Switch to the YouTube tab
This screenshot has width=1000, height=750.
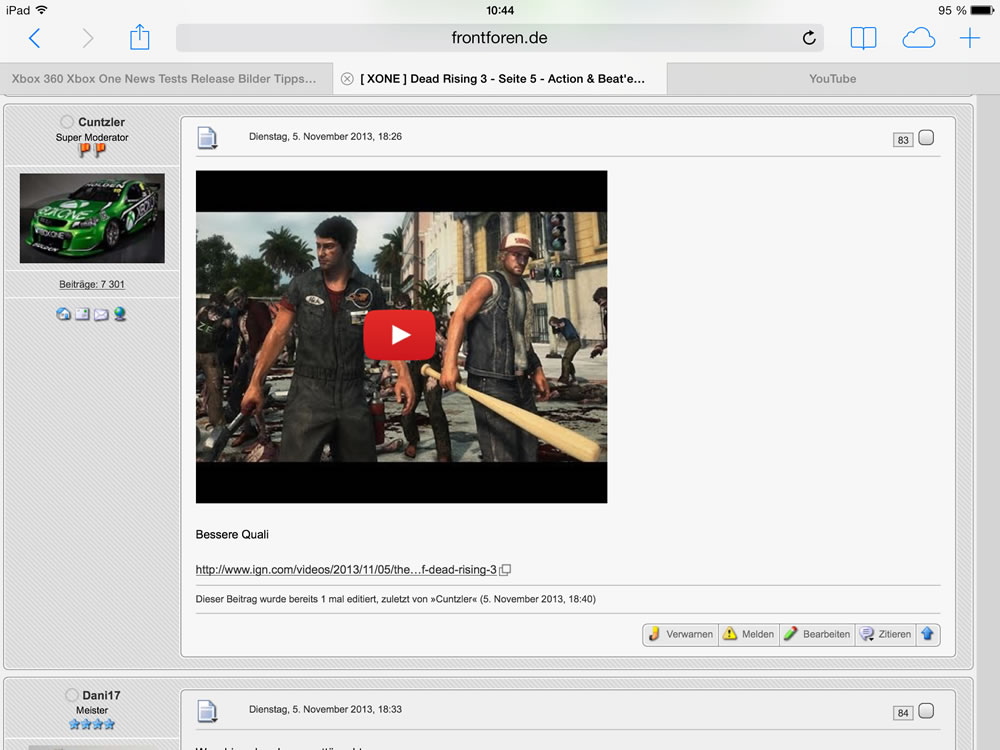(x=832, y=79)
